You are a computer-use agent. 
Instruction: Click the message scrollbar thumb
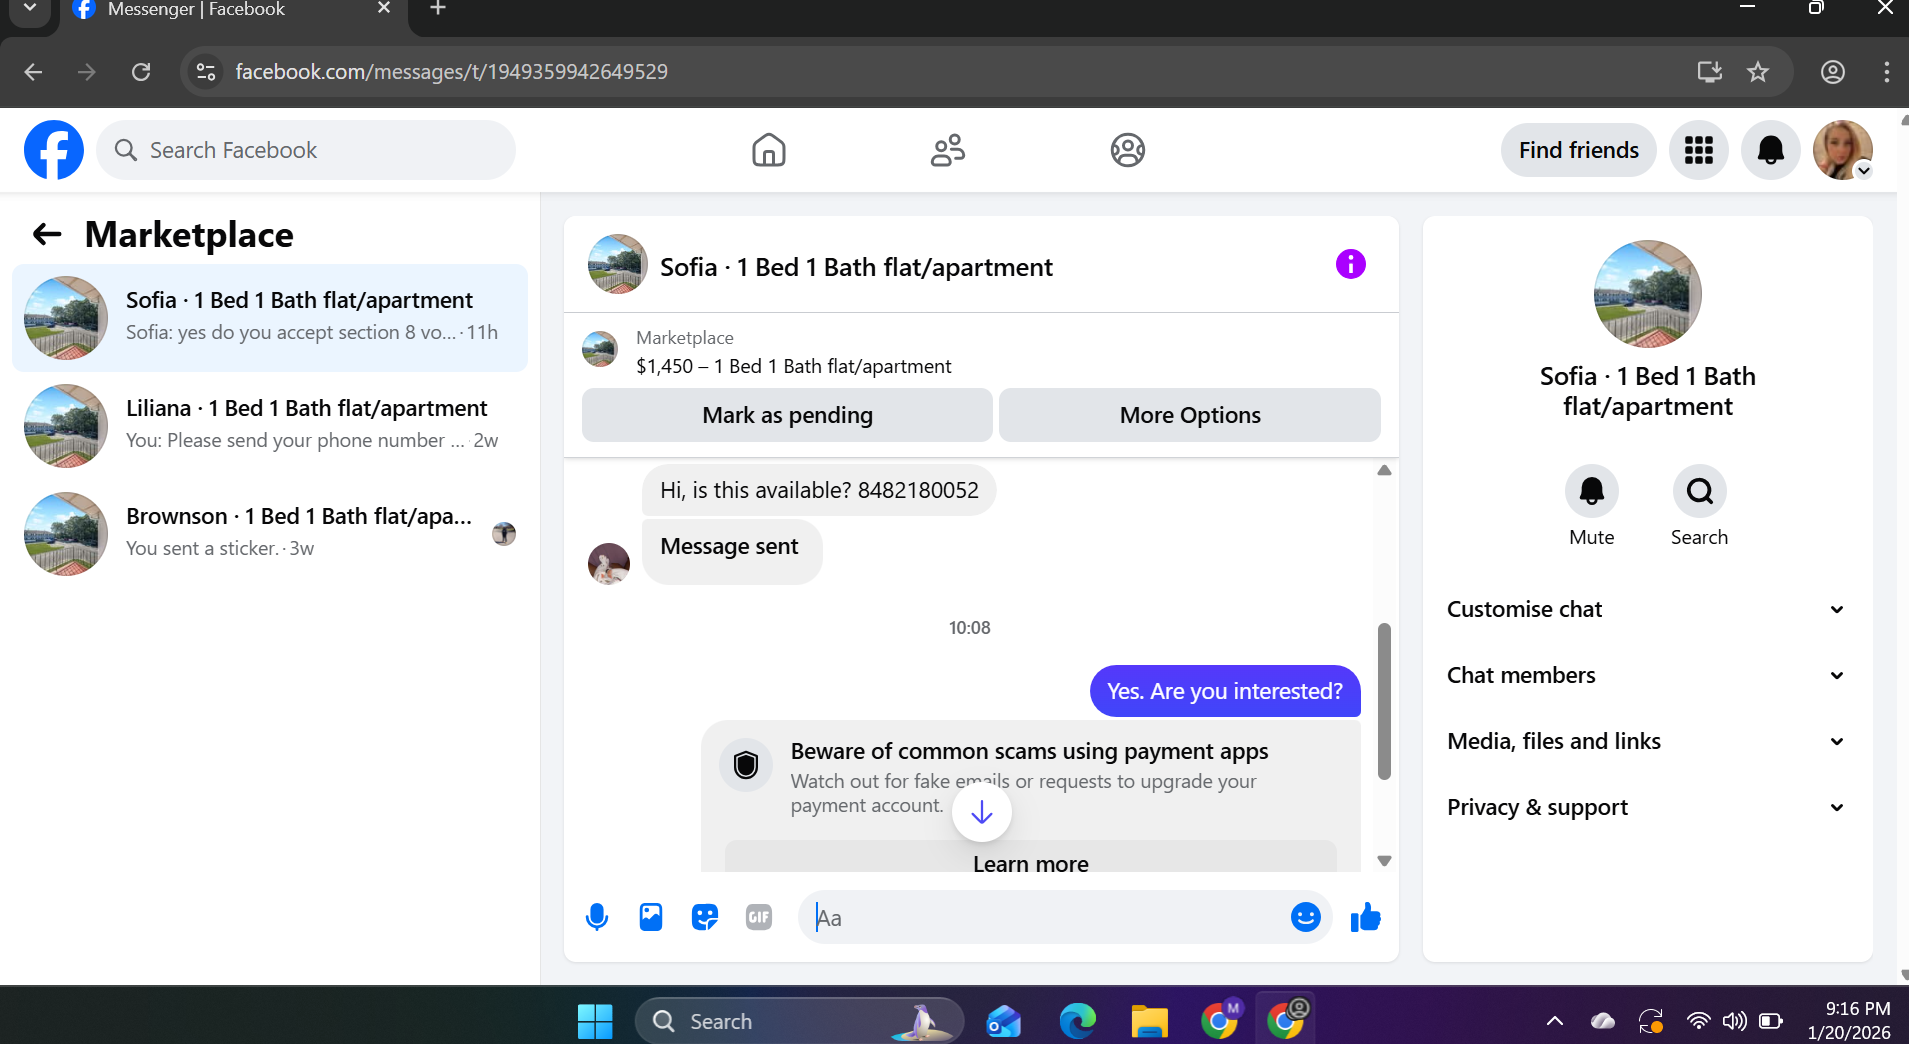point(1384,700)
